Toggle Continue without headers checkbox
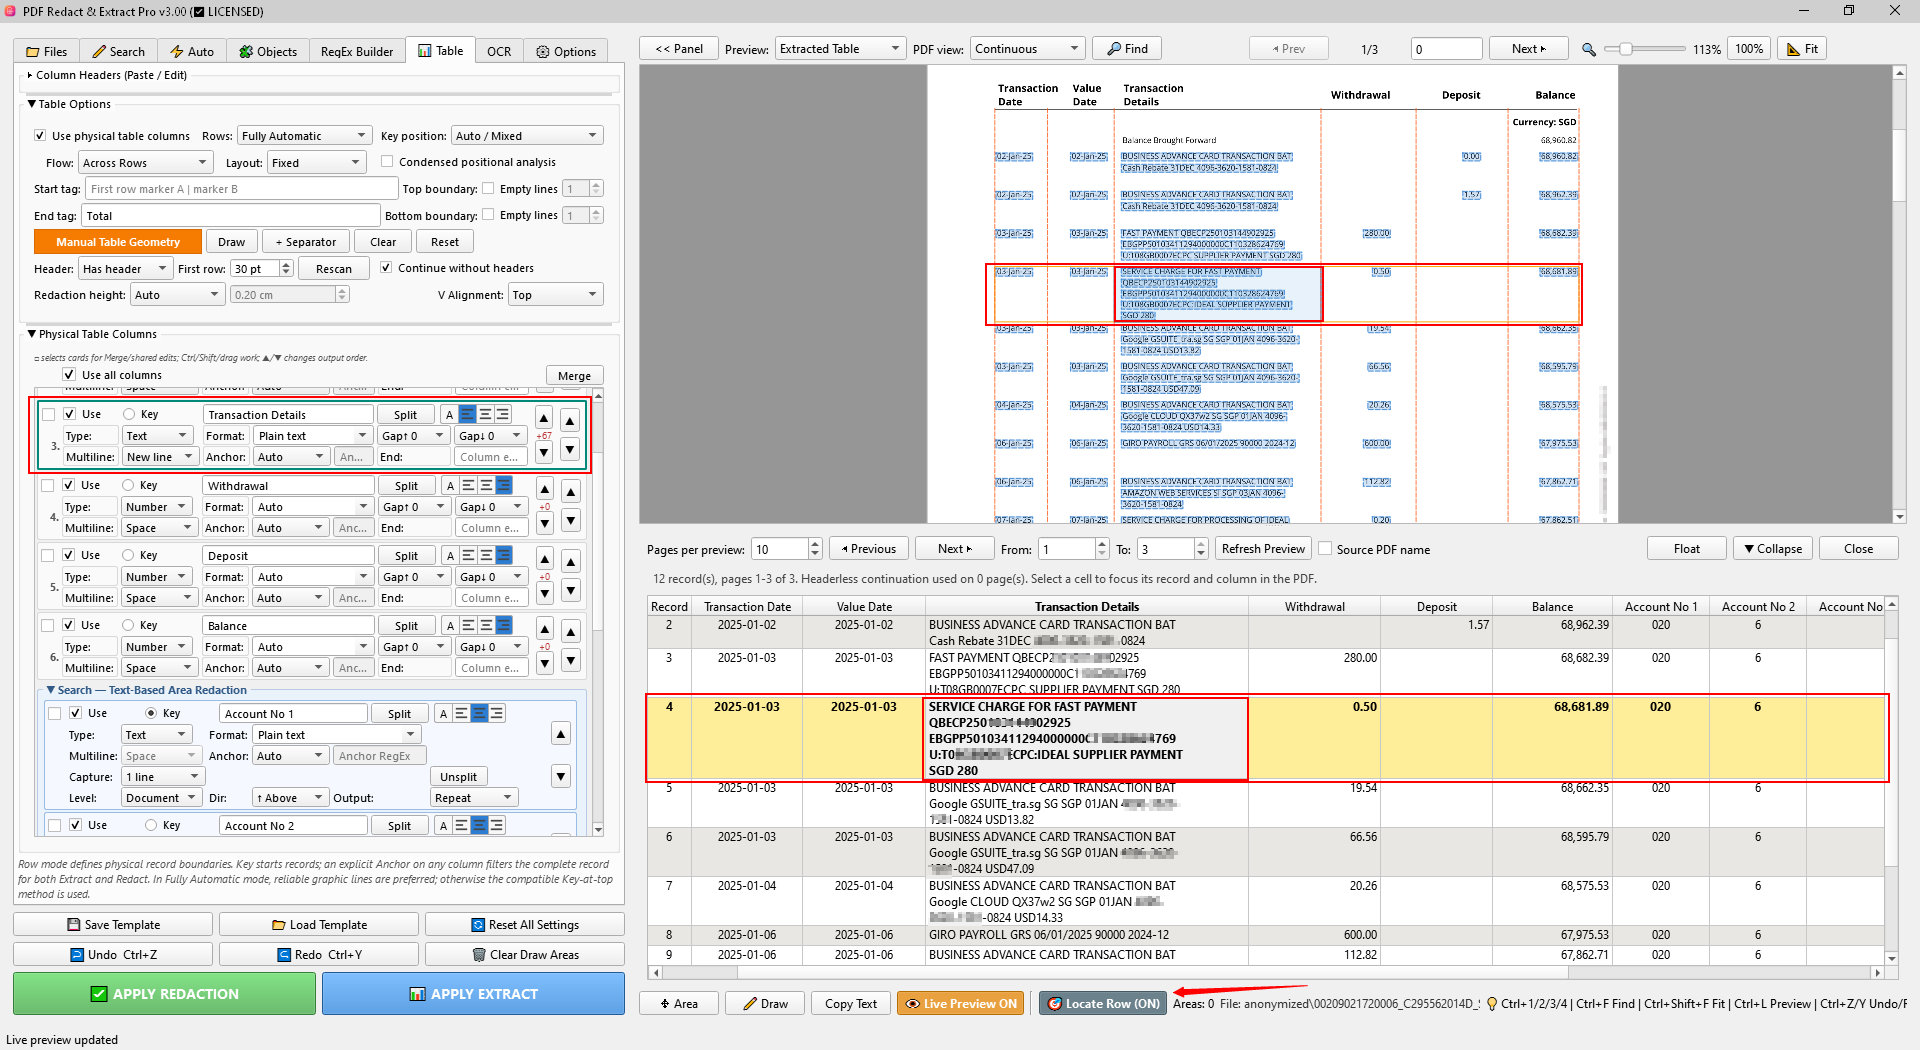Viewport: 1920px width, 1050px height. (x=386, y=268)
